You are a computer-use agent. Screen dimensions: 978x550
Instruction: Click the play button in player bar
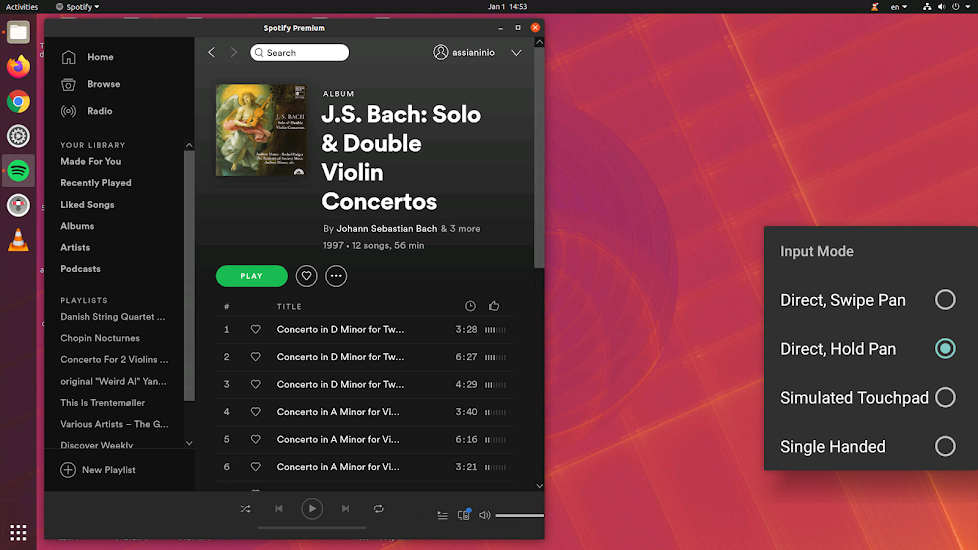(312, 509)
